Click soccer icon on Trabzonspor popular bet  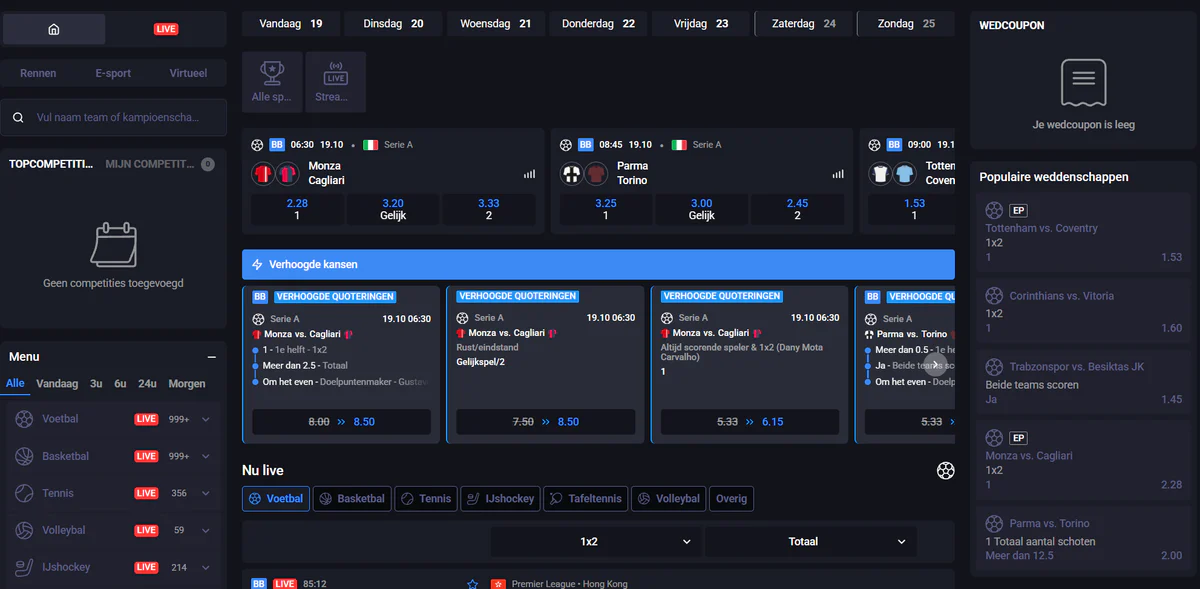(x=994, y=367)
